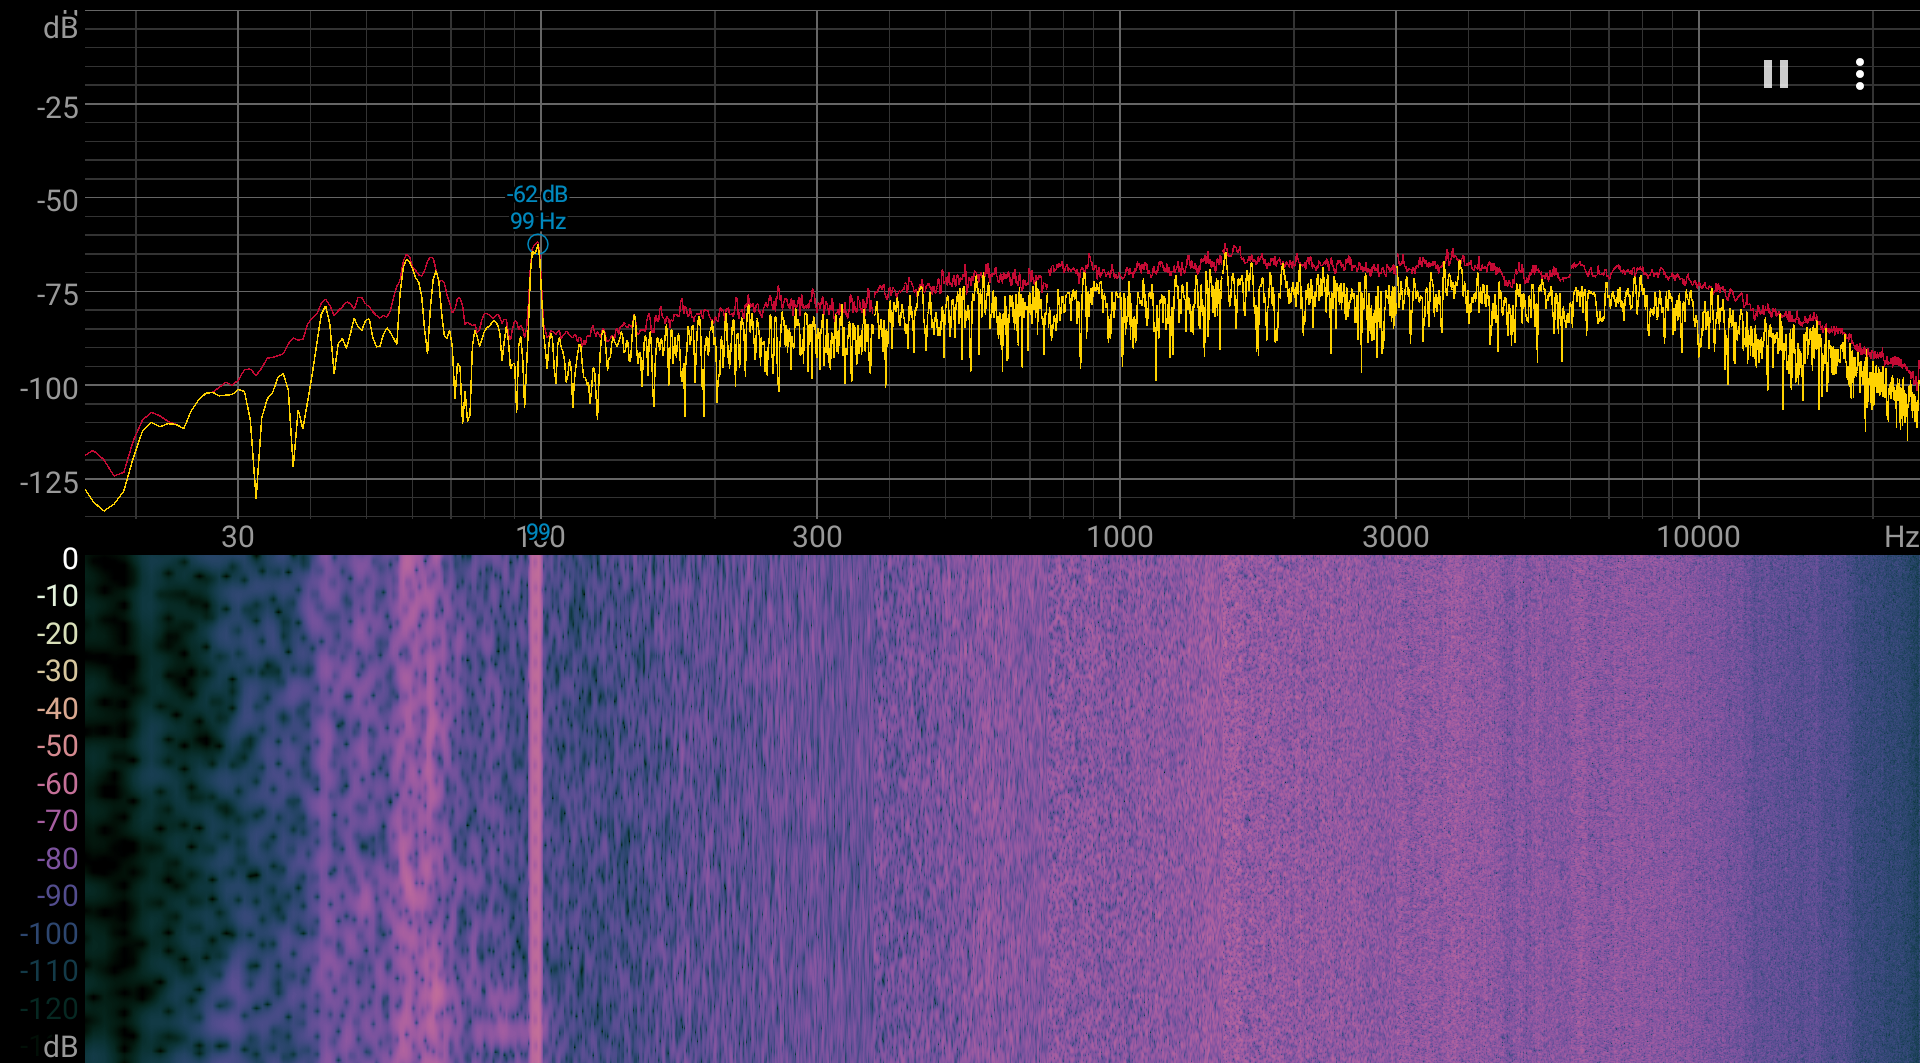
Task: Pause the spectrum analyzer
Action: (1775, 74)
